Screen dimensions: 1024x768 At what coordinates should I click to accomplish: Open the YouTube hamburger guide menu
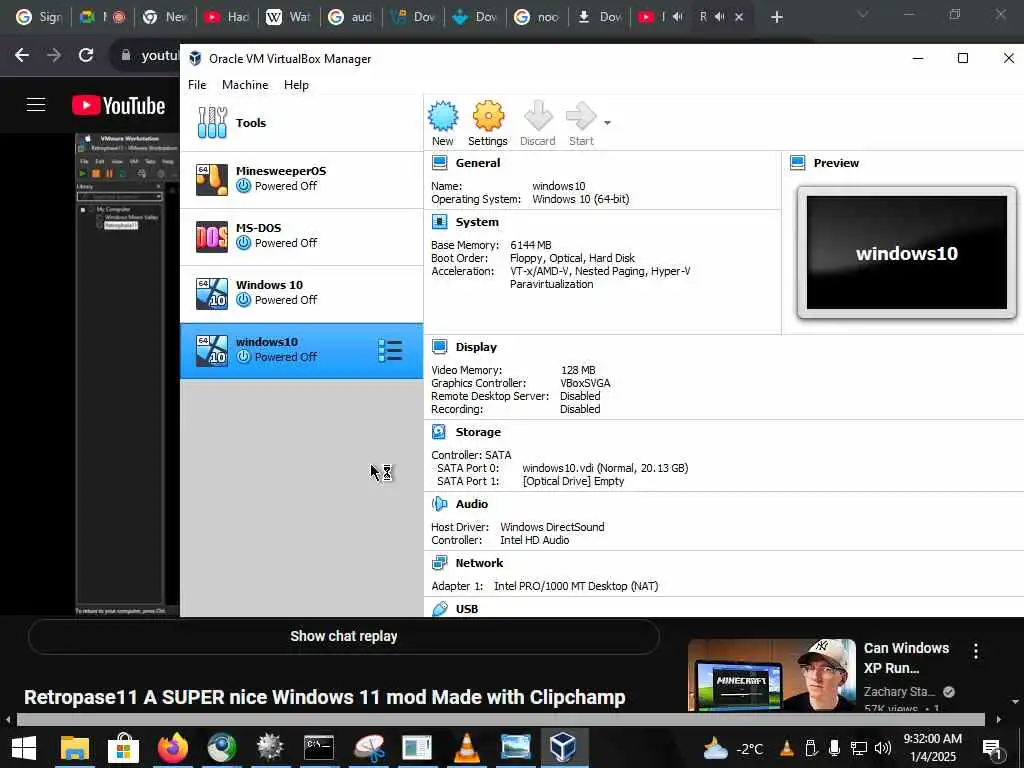tap(36, 104)
